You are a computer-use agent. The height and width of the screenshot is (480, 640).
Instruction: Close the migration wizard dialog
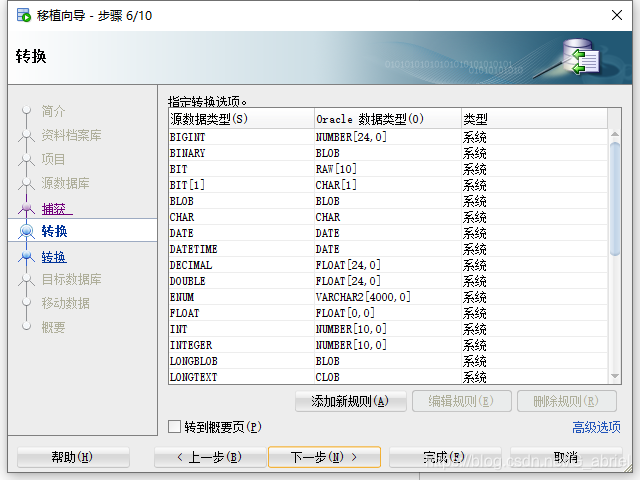(617, 15)
